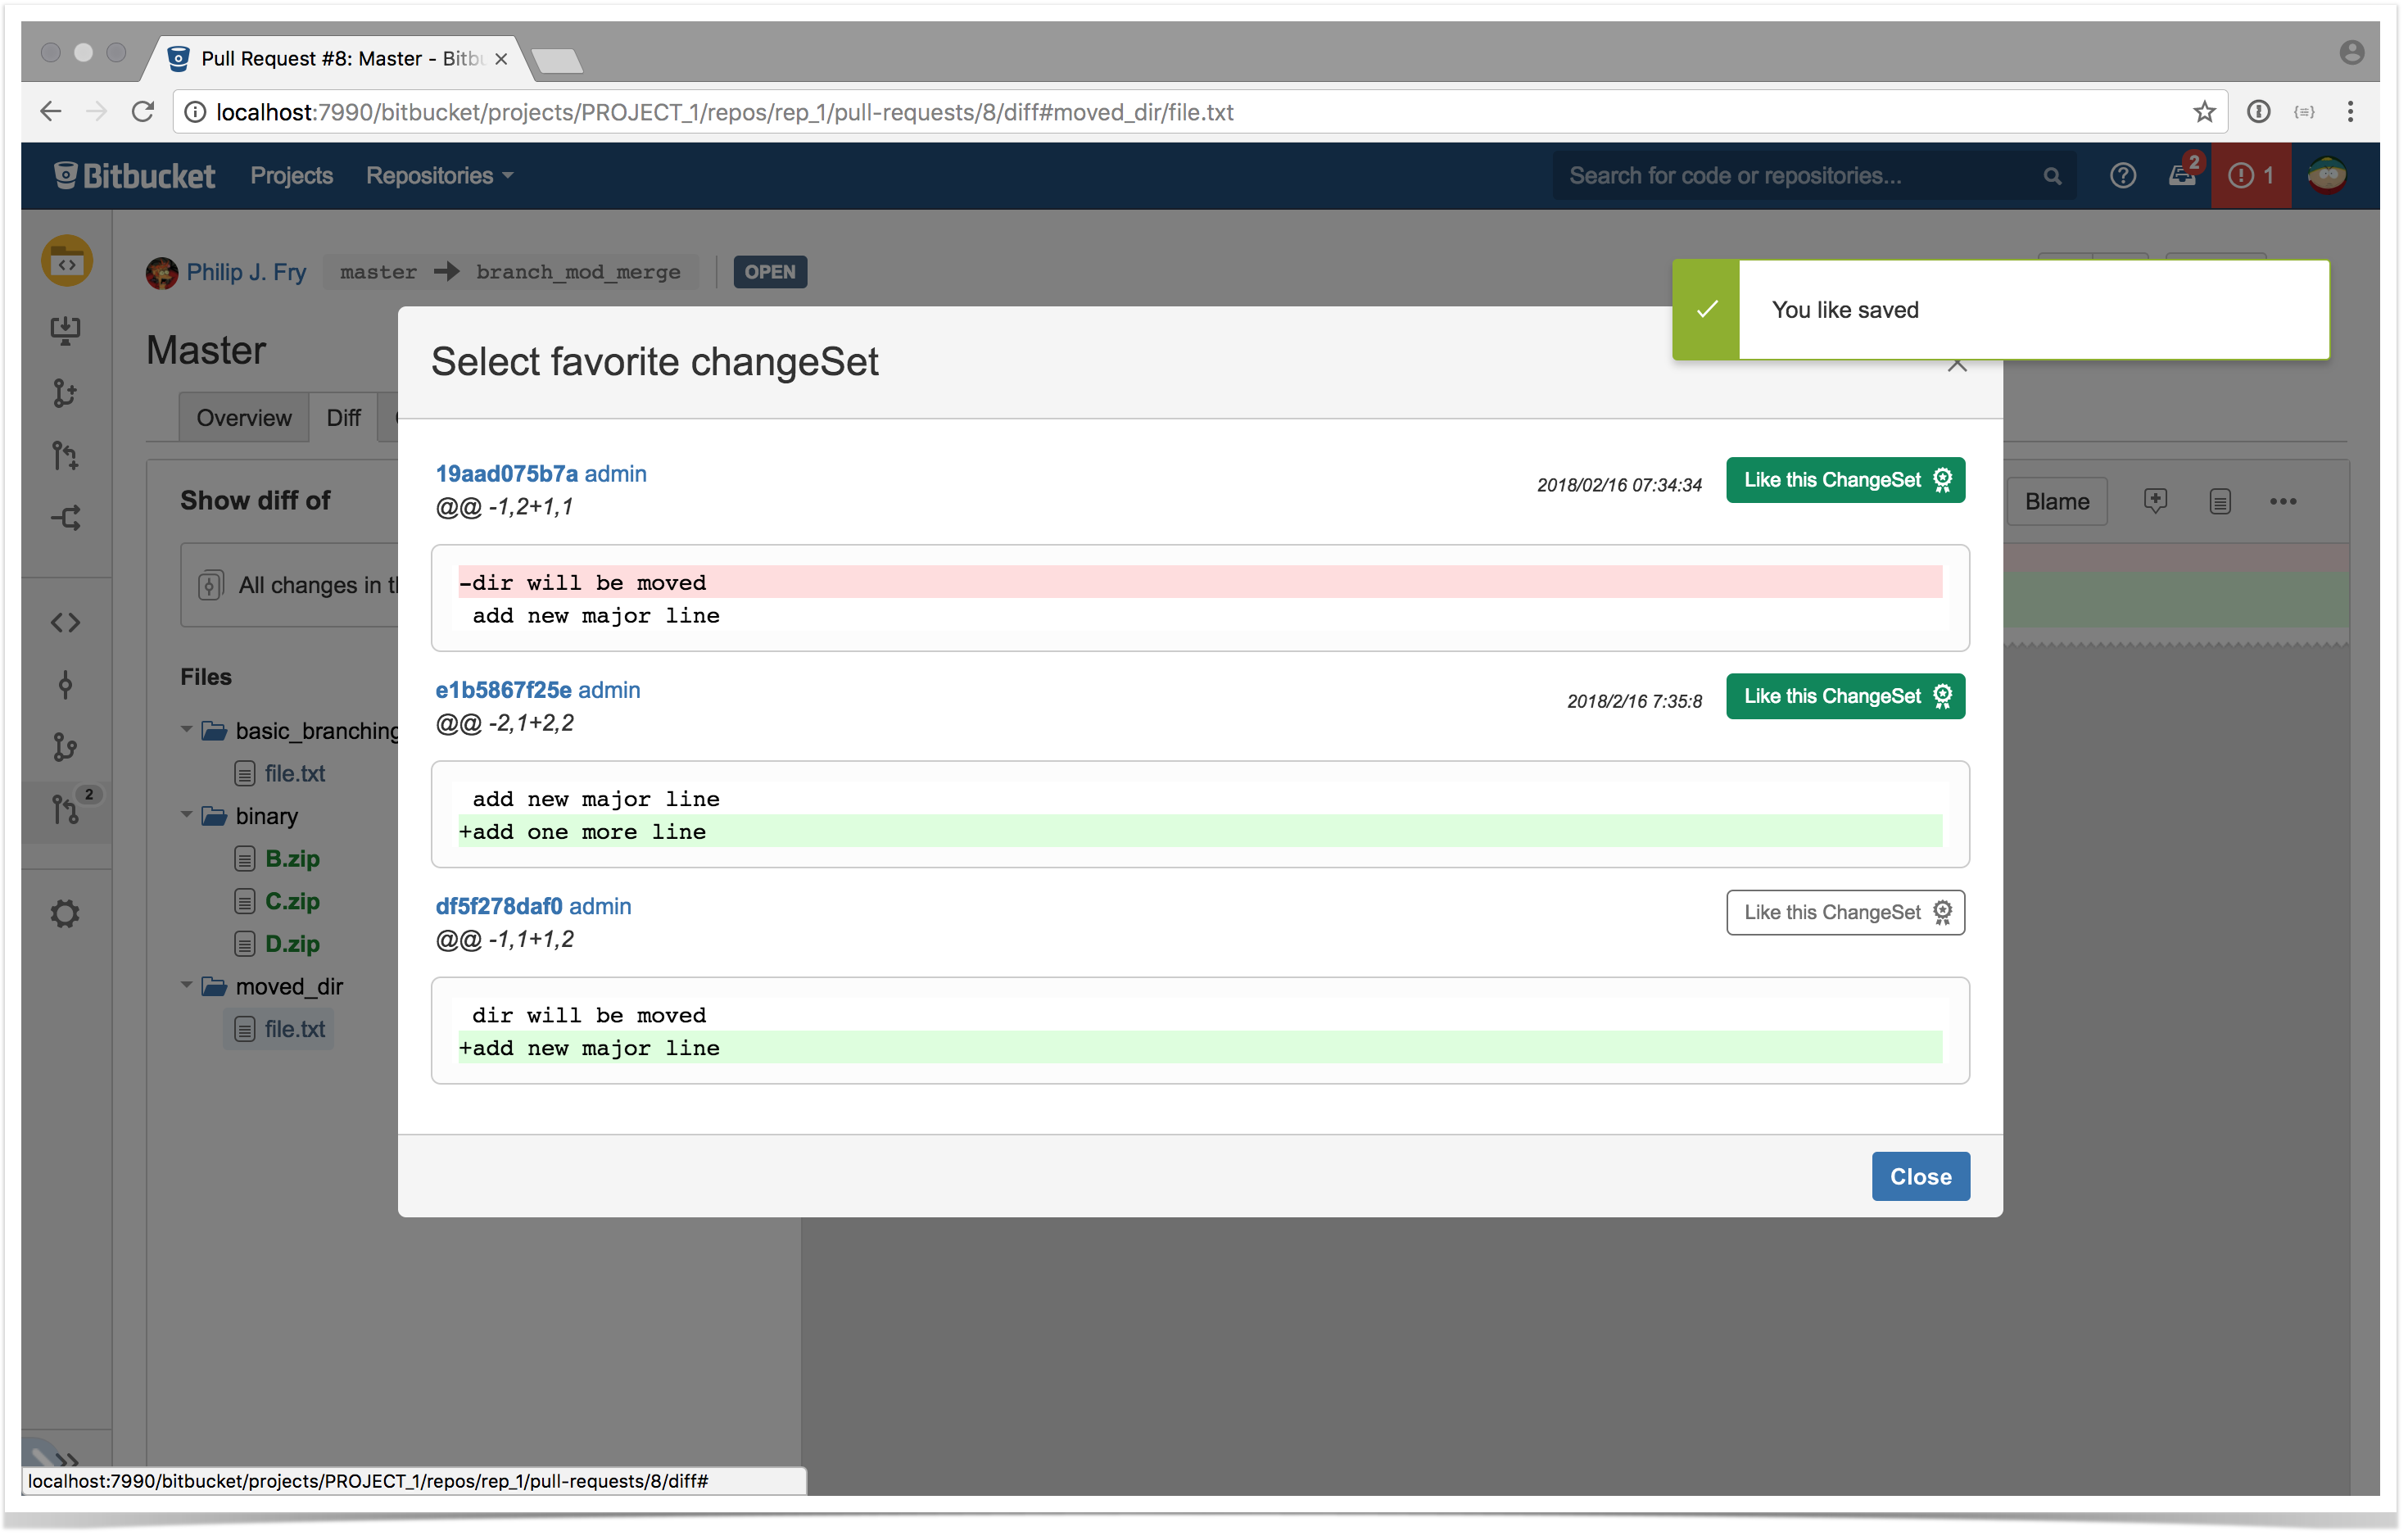
Task: Select file.txt under moved_dir
Action: pos(294,1030)
